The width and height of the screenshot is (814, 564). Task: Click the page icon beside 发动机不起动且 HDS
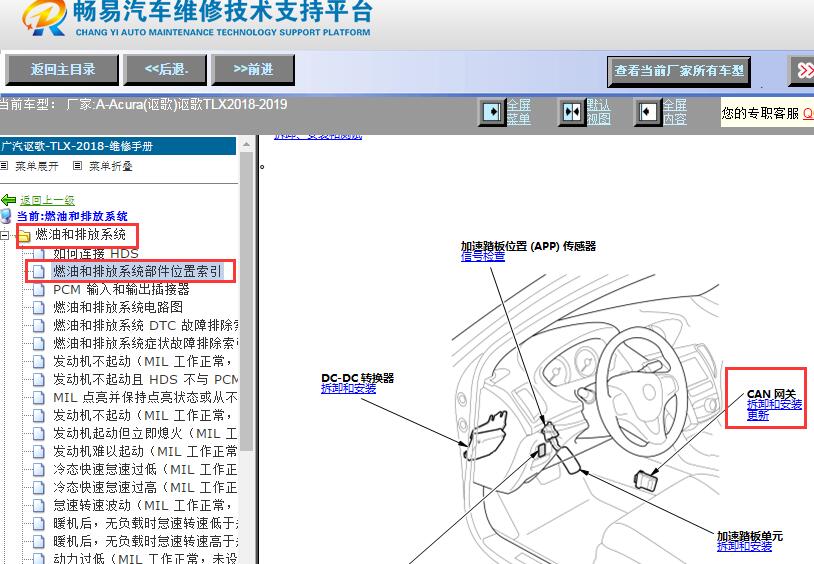39,380
